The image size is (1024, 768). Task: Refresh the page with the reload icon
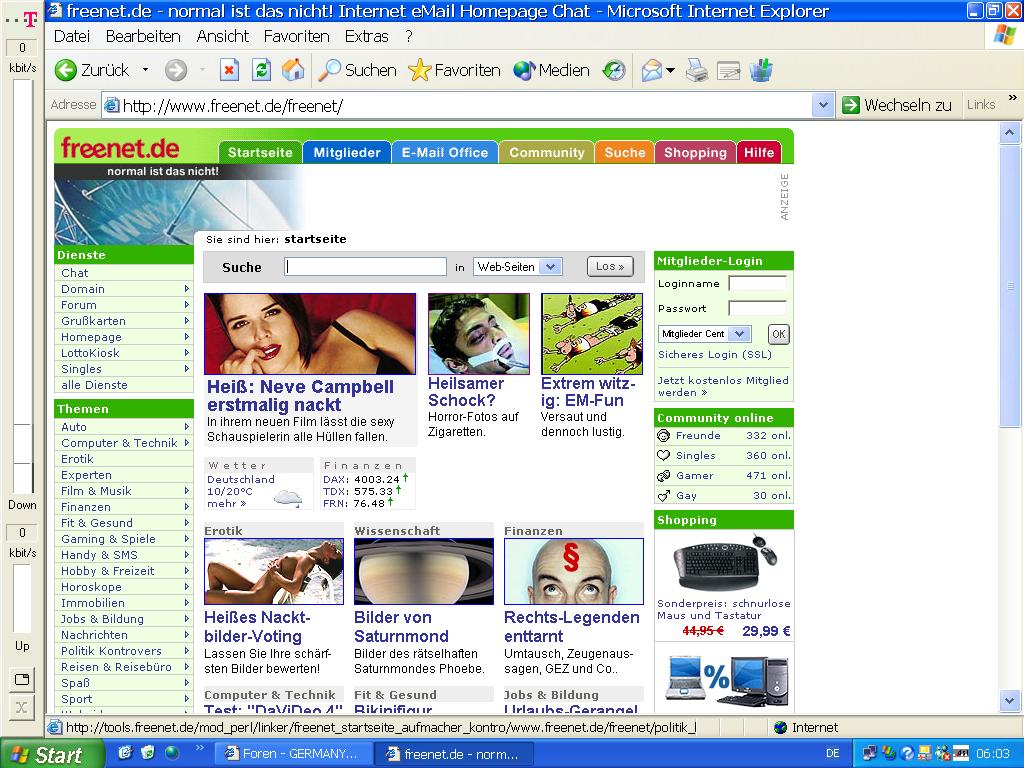(x=261, y=70)
